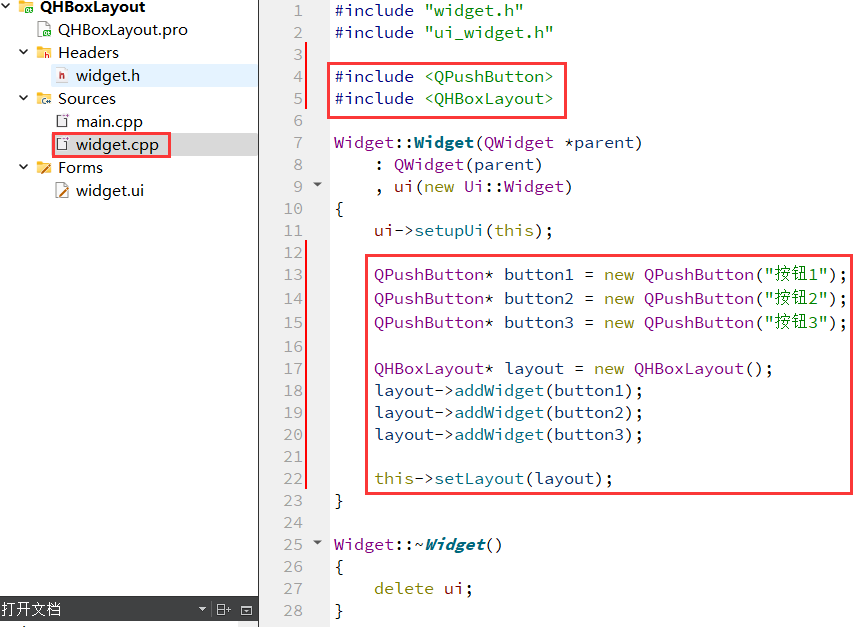Click the QHBoxLayout project folder icon
This screenshot has height=627, width=861.
pyautogui.click(x=26, y=7)
